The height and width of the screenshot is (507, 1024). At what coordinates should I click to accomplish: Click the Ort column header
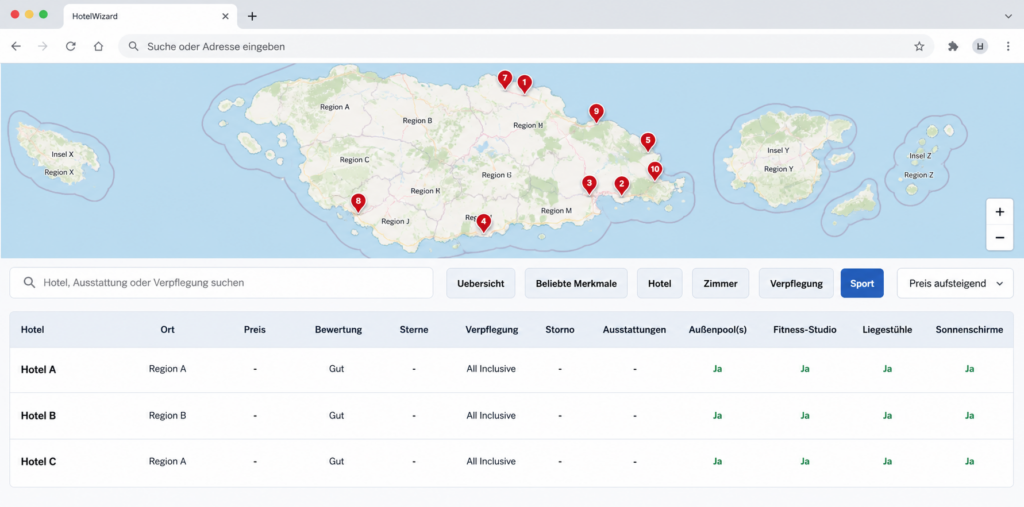click(x=167, y=330)
